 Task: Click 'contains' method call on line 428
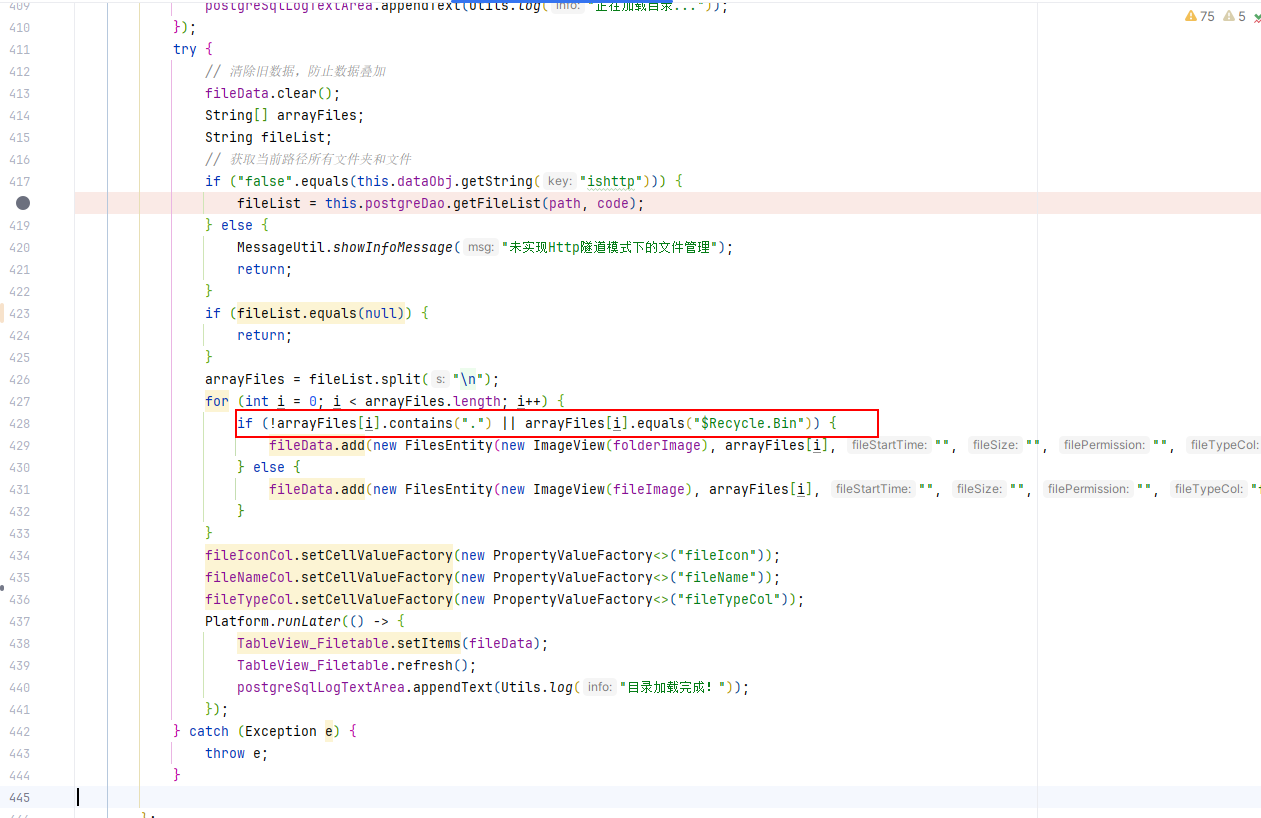421,423
